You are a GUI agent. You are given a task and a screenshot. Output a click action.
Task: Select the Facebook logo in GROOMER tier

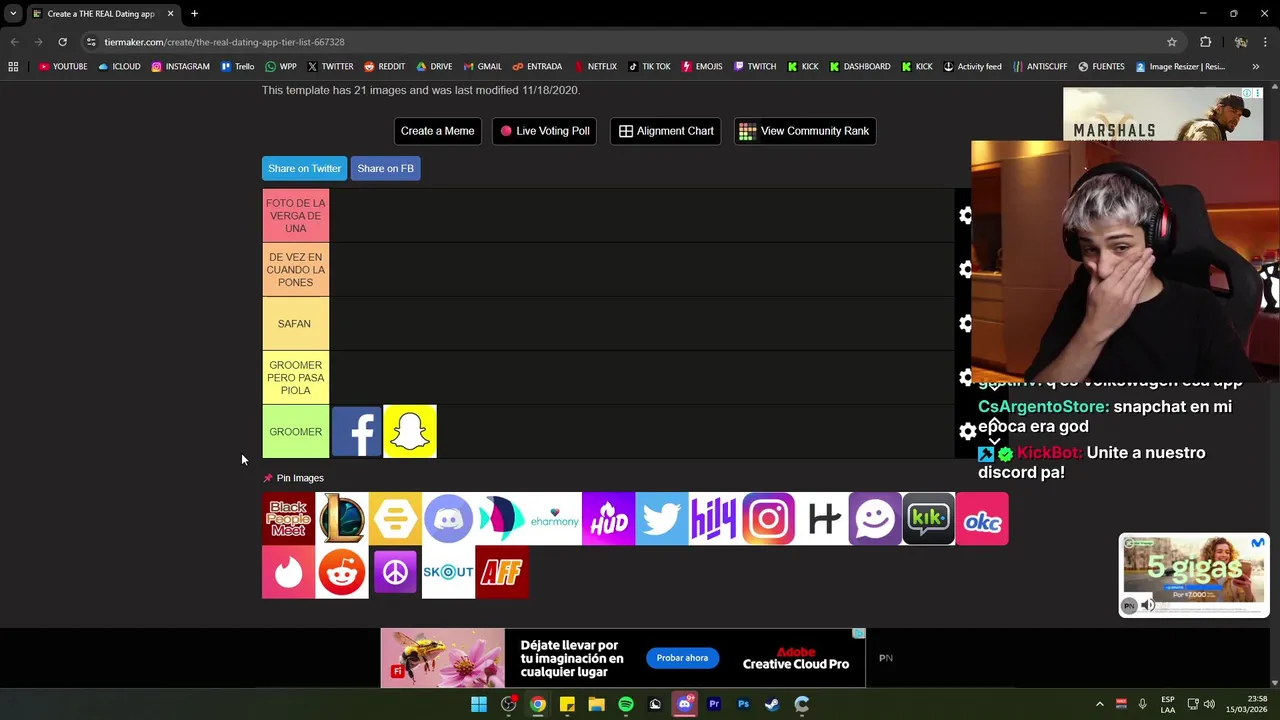click(x=357, y=432)
